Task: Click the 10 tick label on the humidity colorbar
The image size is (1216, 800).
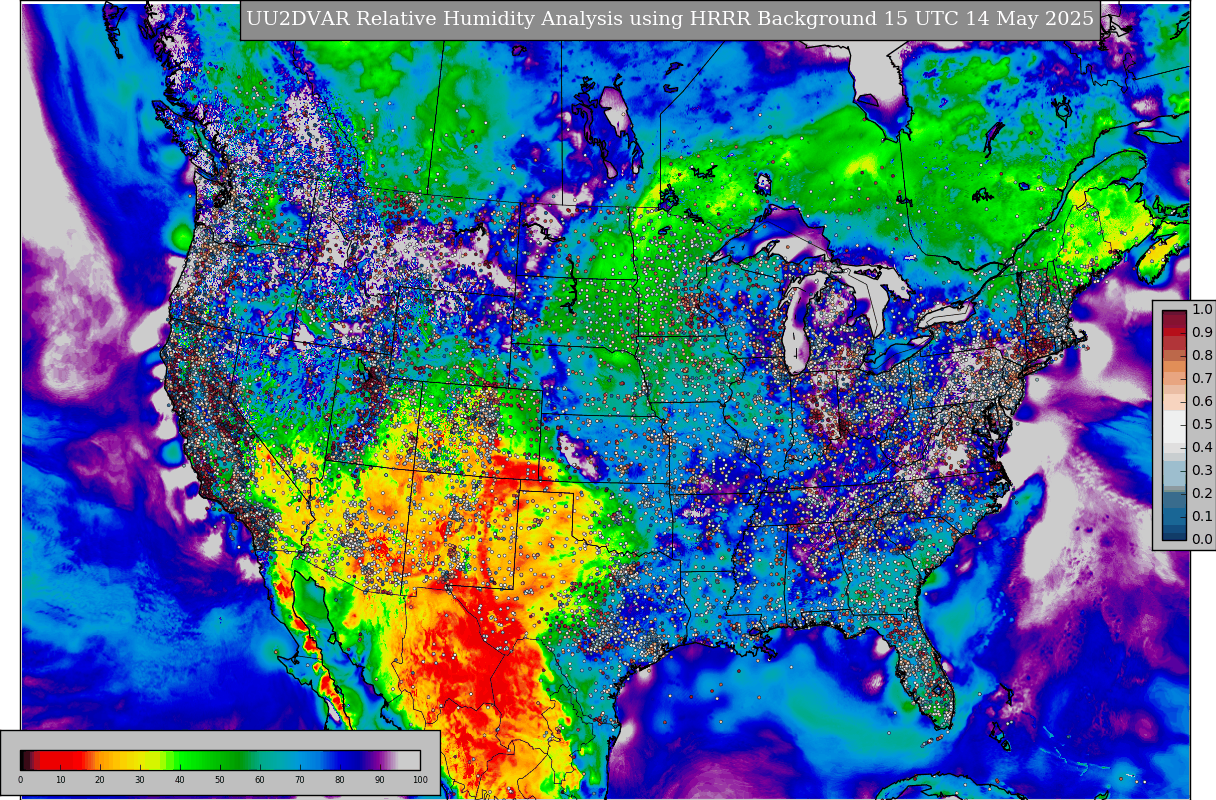Action: 60,779
